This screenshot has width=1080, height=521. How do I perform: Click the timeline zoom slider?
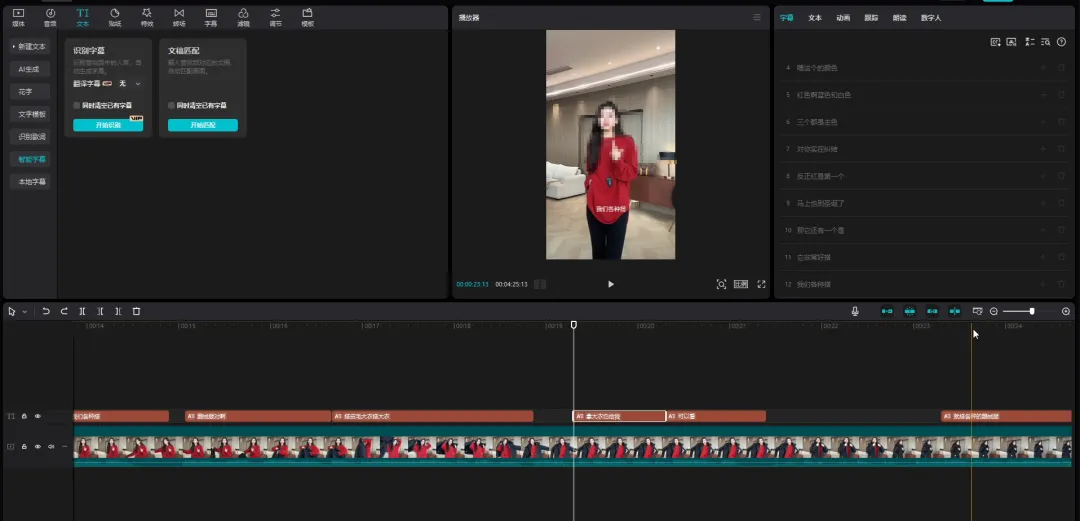click(x=1031, y=311)
